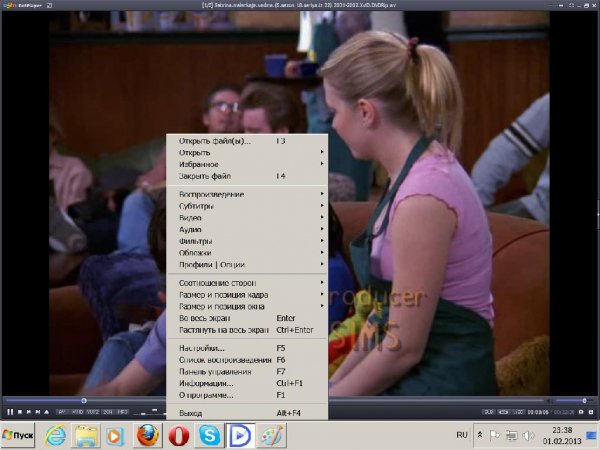Click the DUB button in control bar

click(x=489, y=412)
